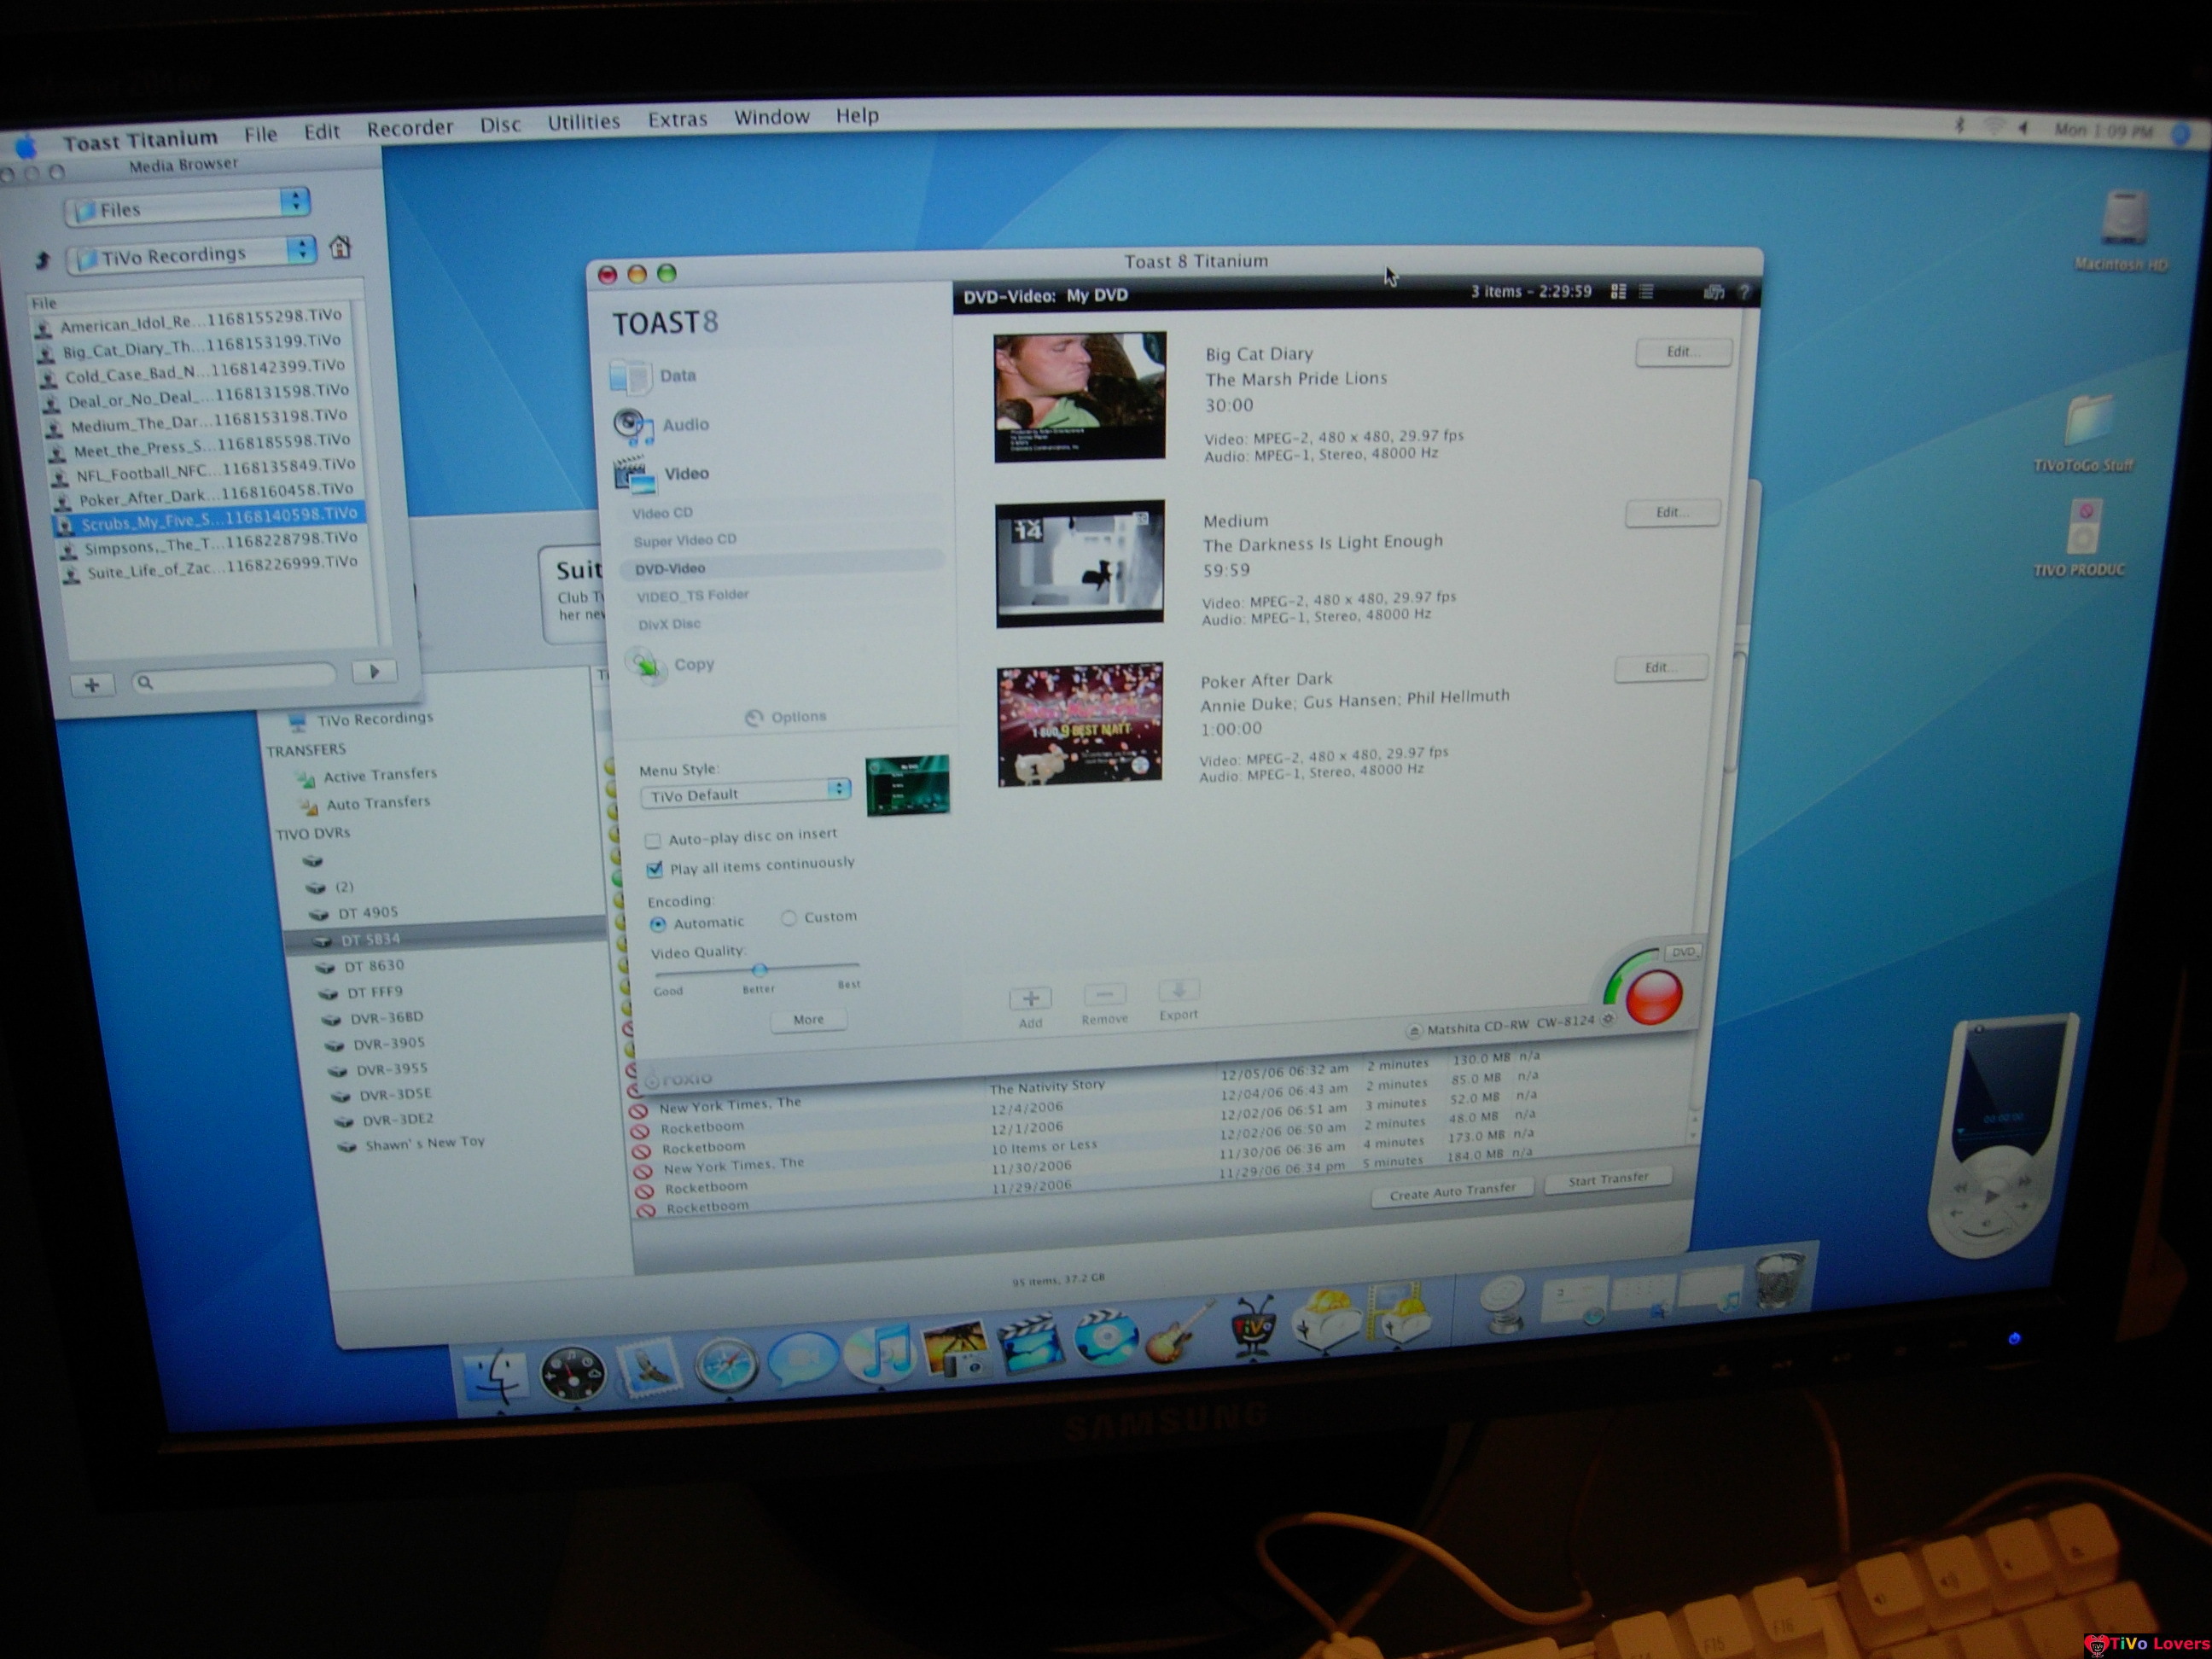This screenshot has height=1659, width=2212.
Task: Switch to list view icon in header
Action: coord(1647,292)
